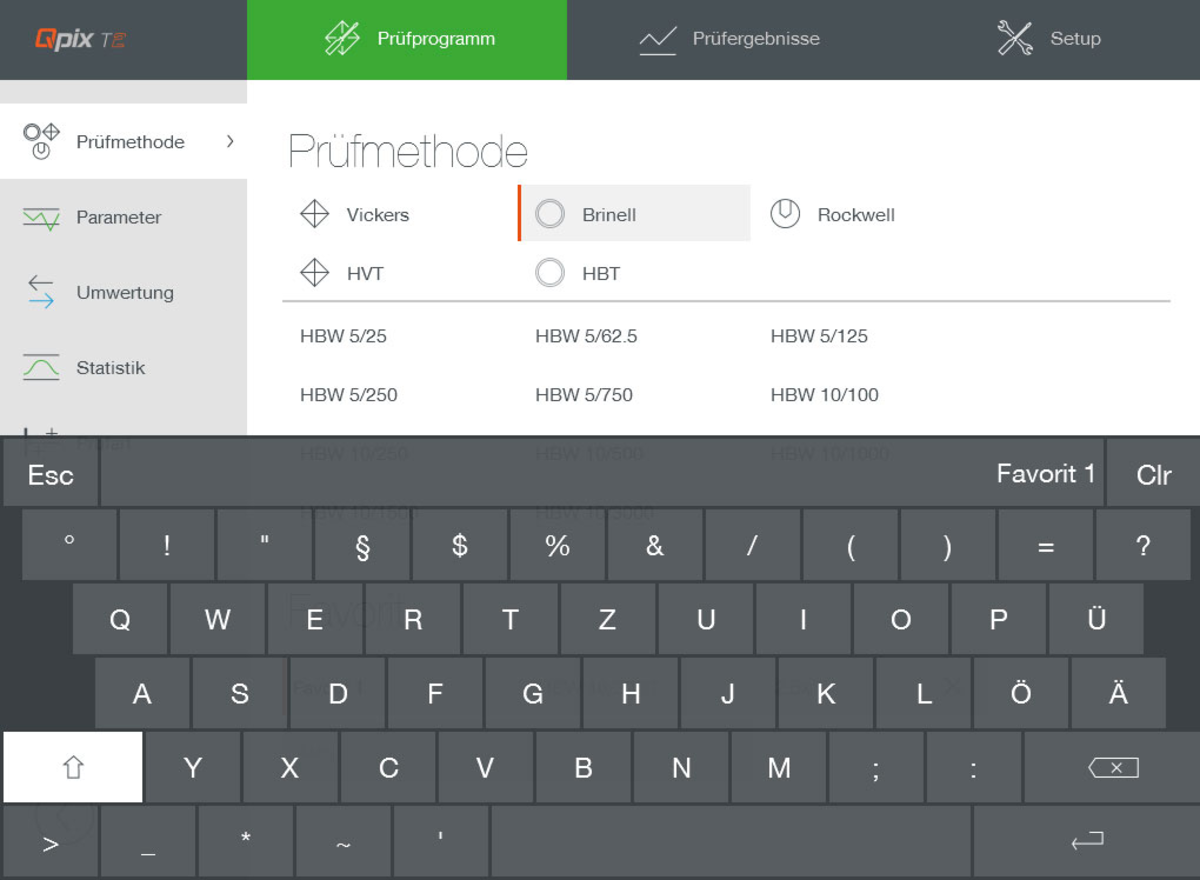
Task: Click the Umwertung arrows icon
Action: point(41,292)
